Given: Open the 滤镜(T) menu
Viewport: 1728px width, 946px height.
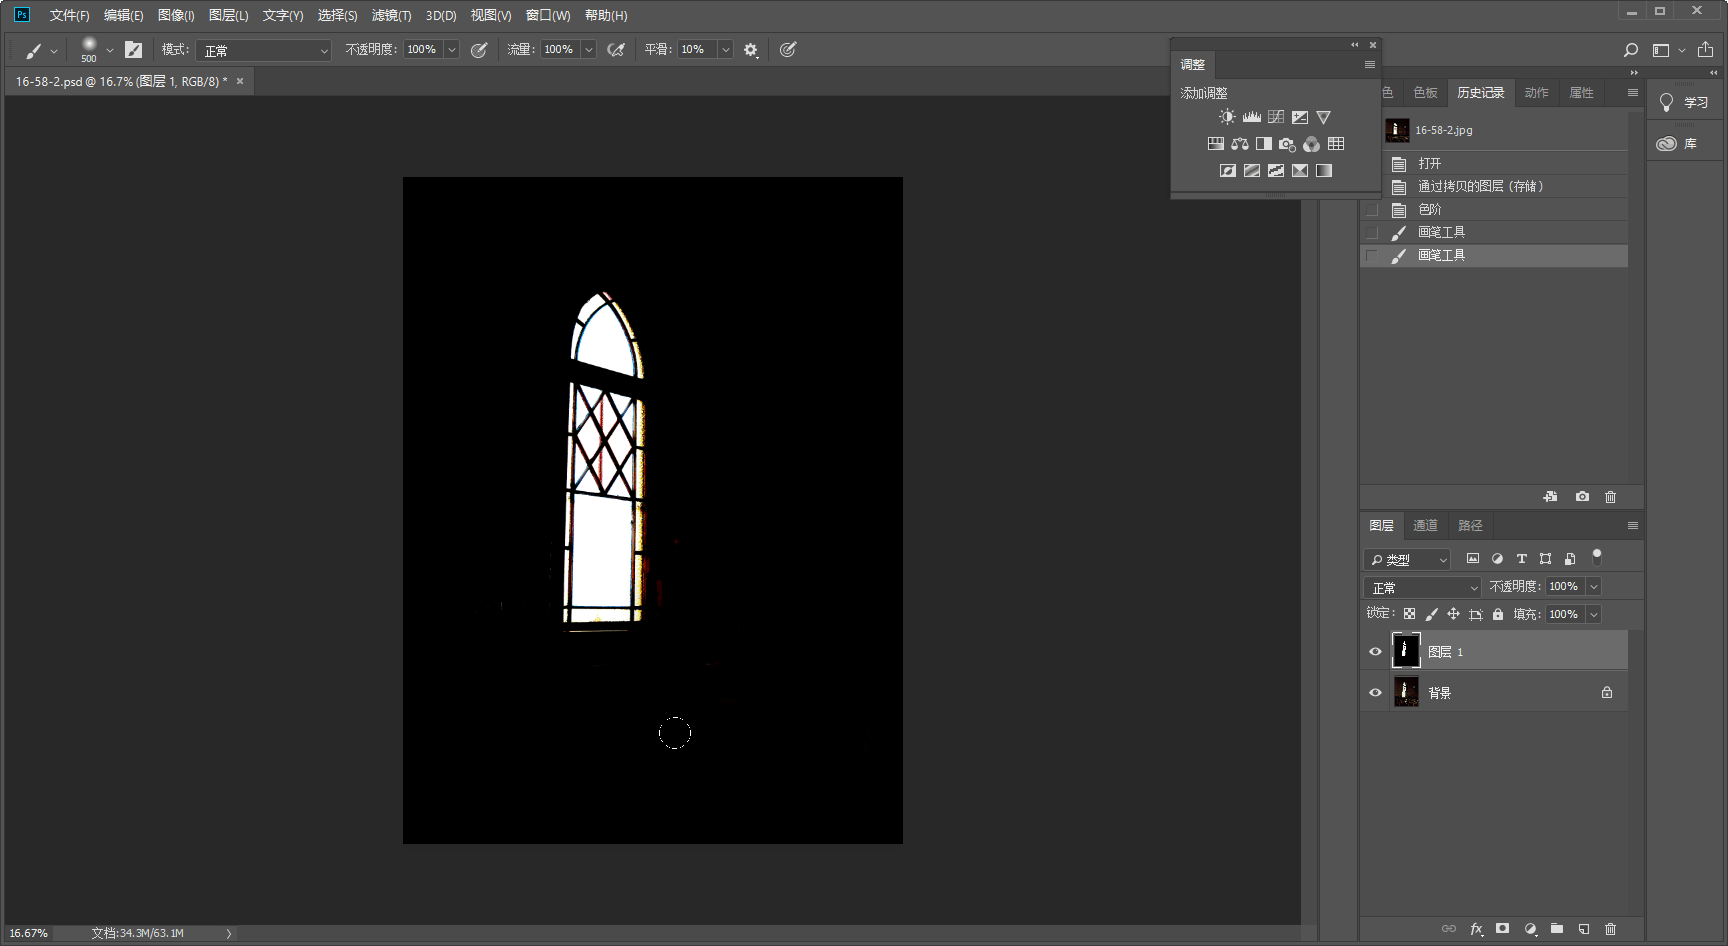Looking at the screenshot, I should tap(391, 15).
